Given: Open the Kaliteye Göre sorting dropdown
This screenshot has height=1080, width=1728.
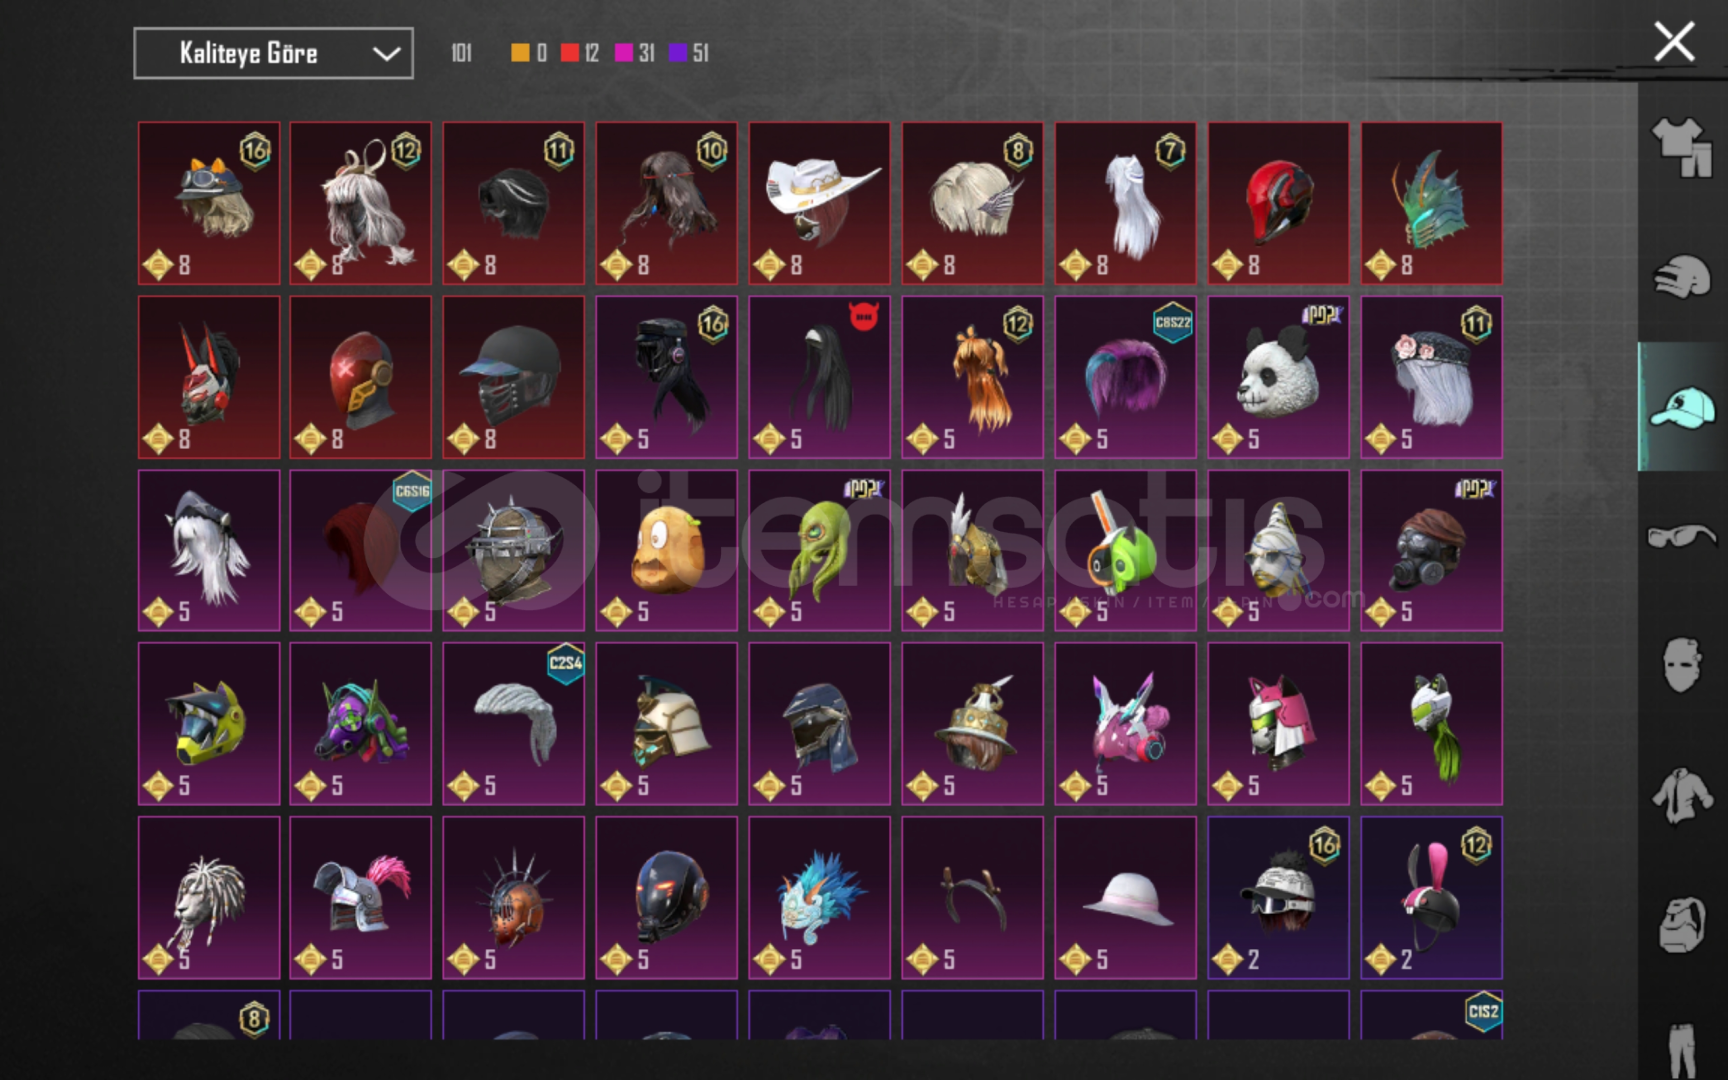Looking at the screenshot, I should 273,53.
